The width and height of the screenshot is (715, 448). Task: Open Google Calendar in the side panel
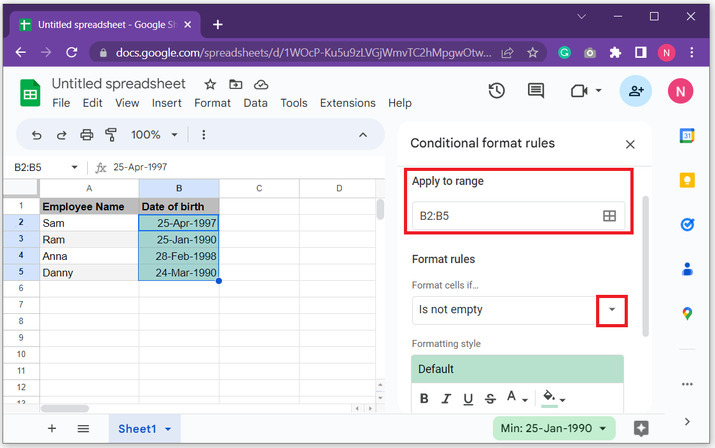click(687, 136)
